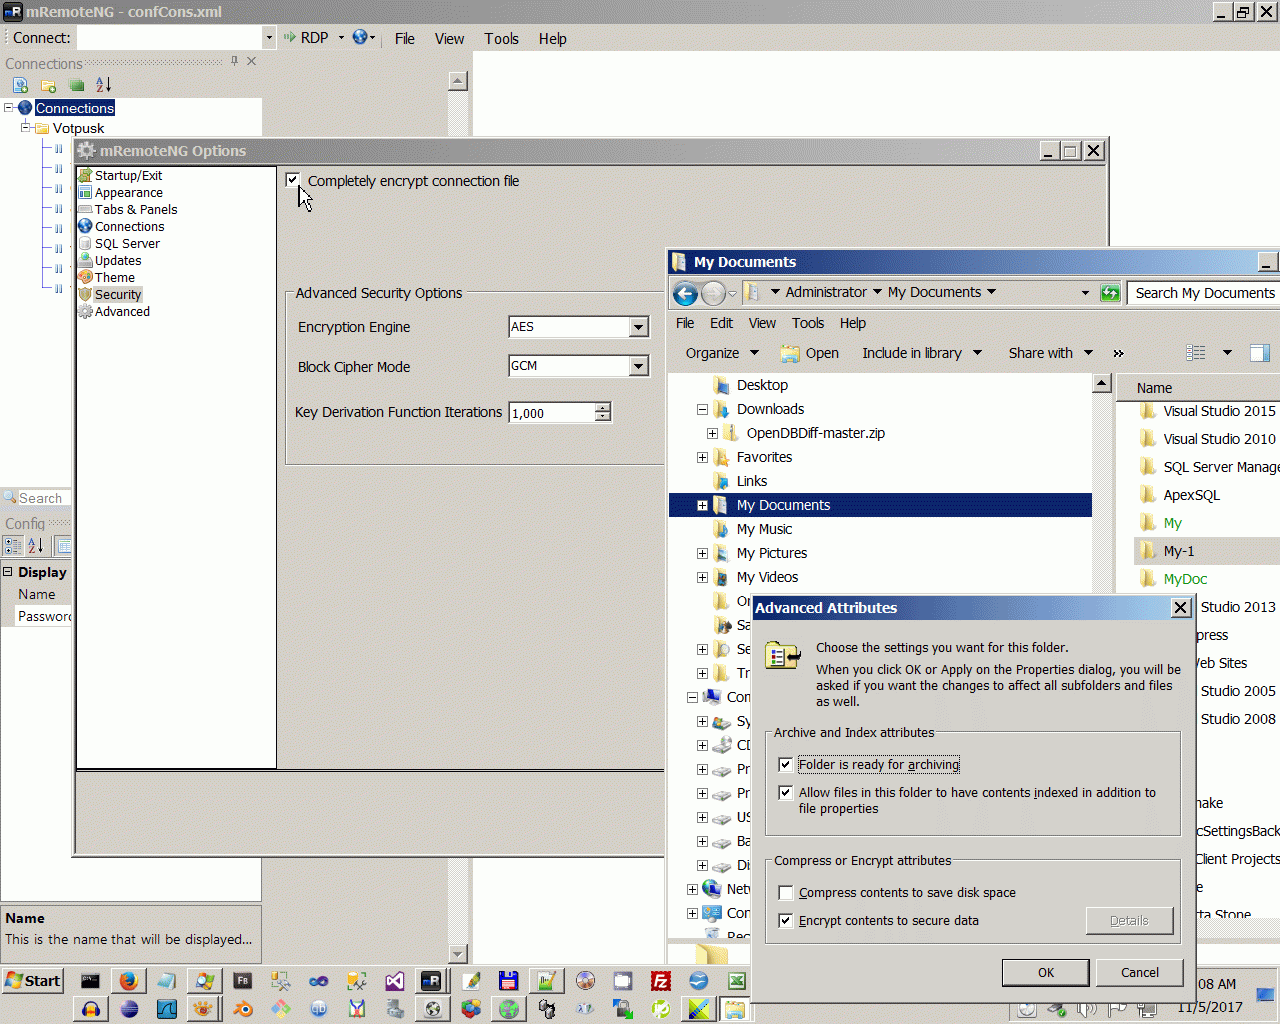Open the blue floppy disk app in taskbar
This screenshot has height=1024, width=1280.
[509, 981]
